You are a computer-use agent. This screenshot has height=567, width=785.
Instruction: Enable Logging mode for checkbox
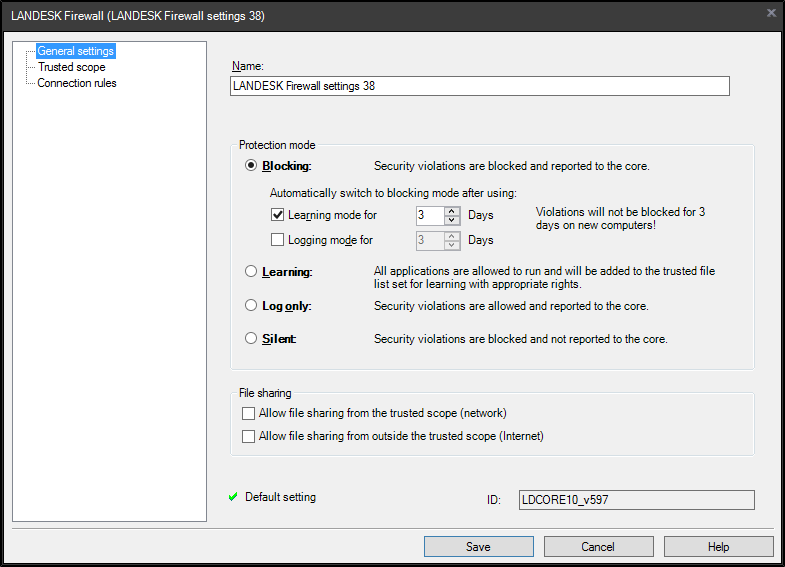pos(278,240)
